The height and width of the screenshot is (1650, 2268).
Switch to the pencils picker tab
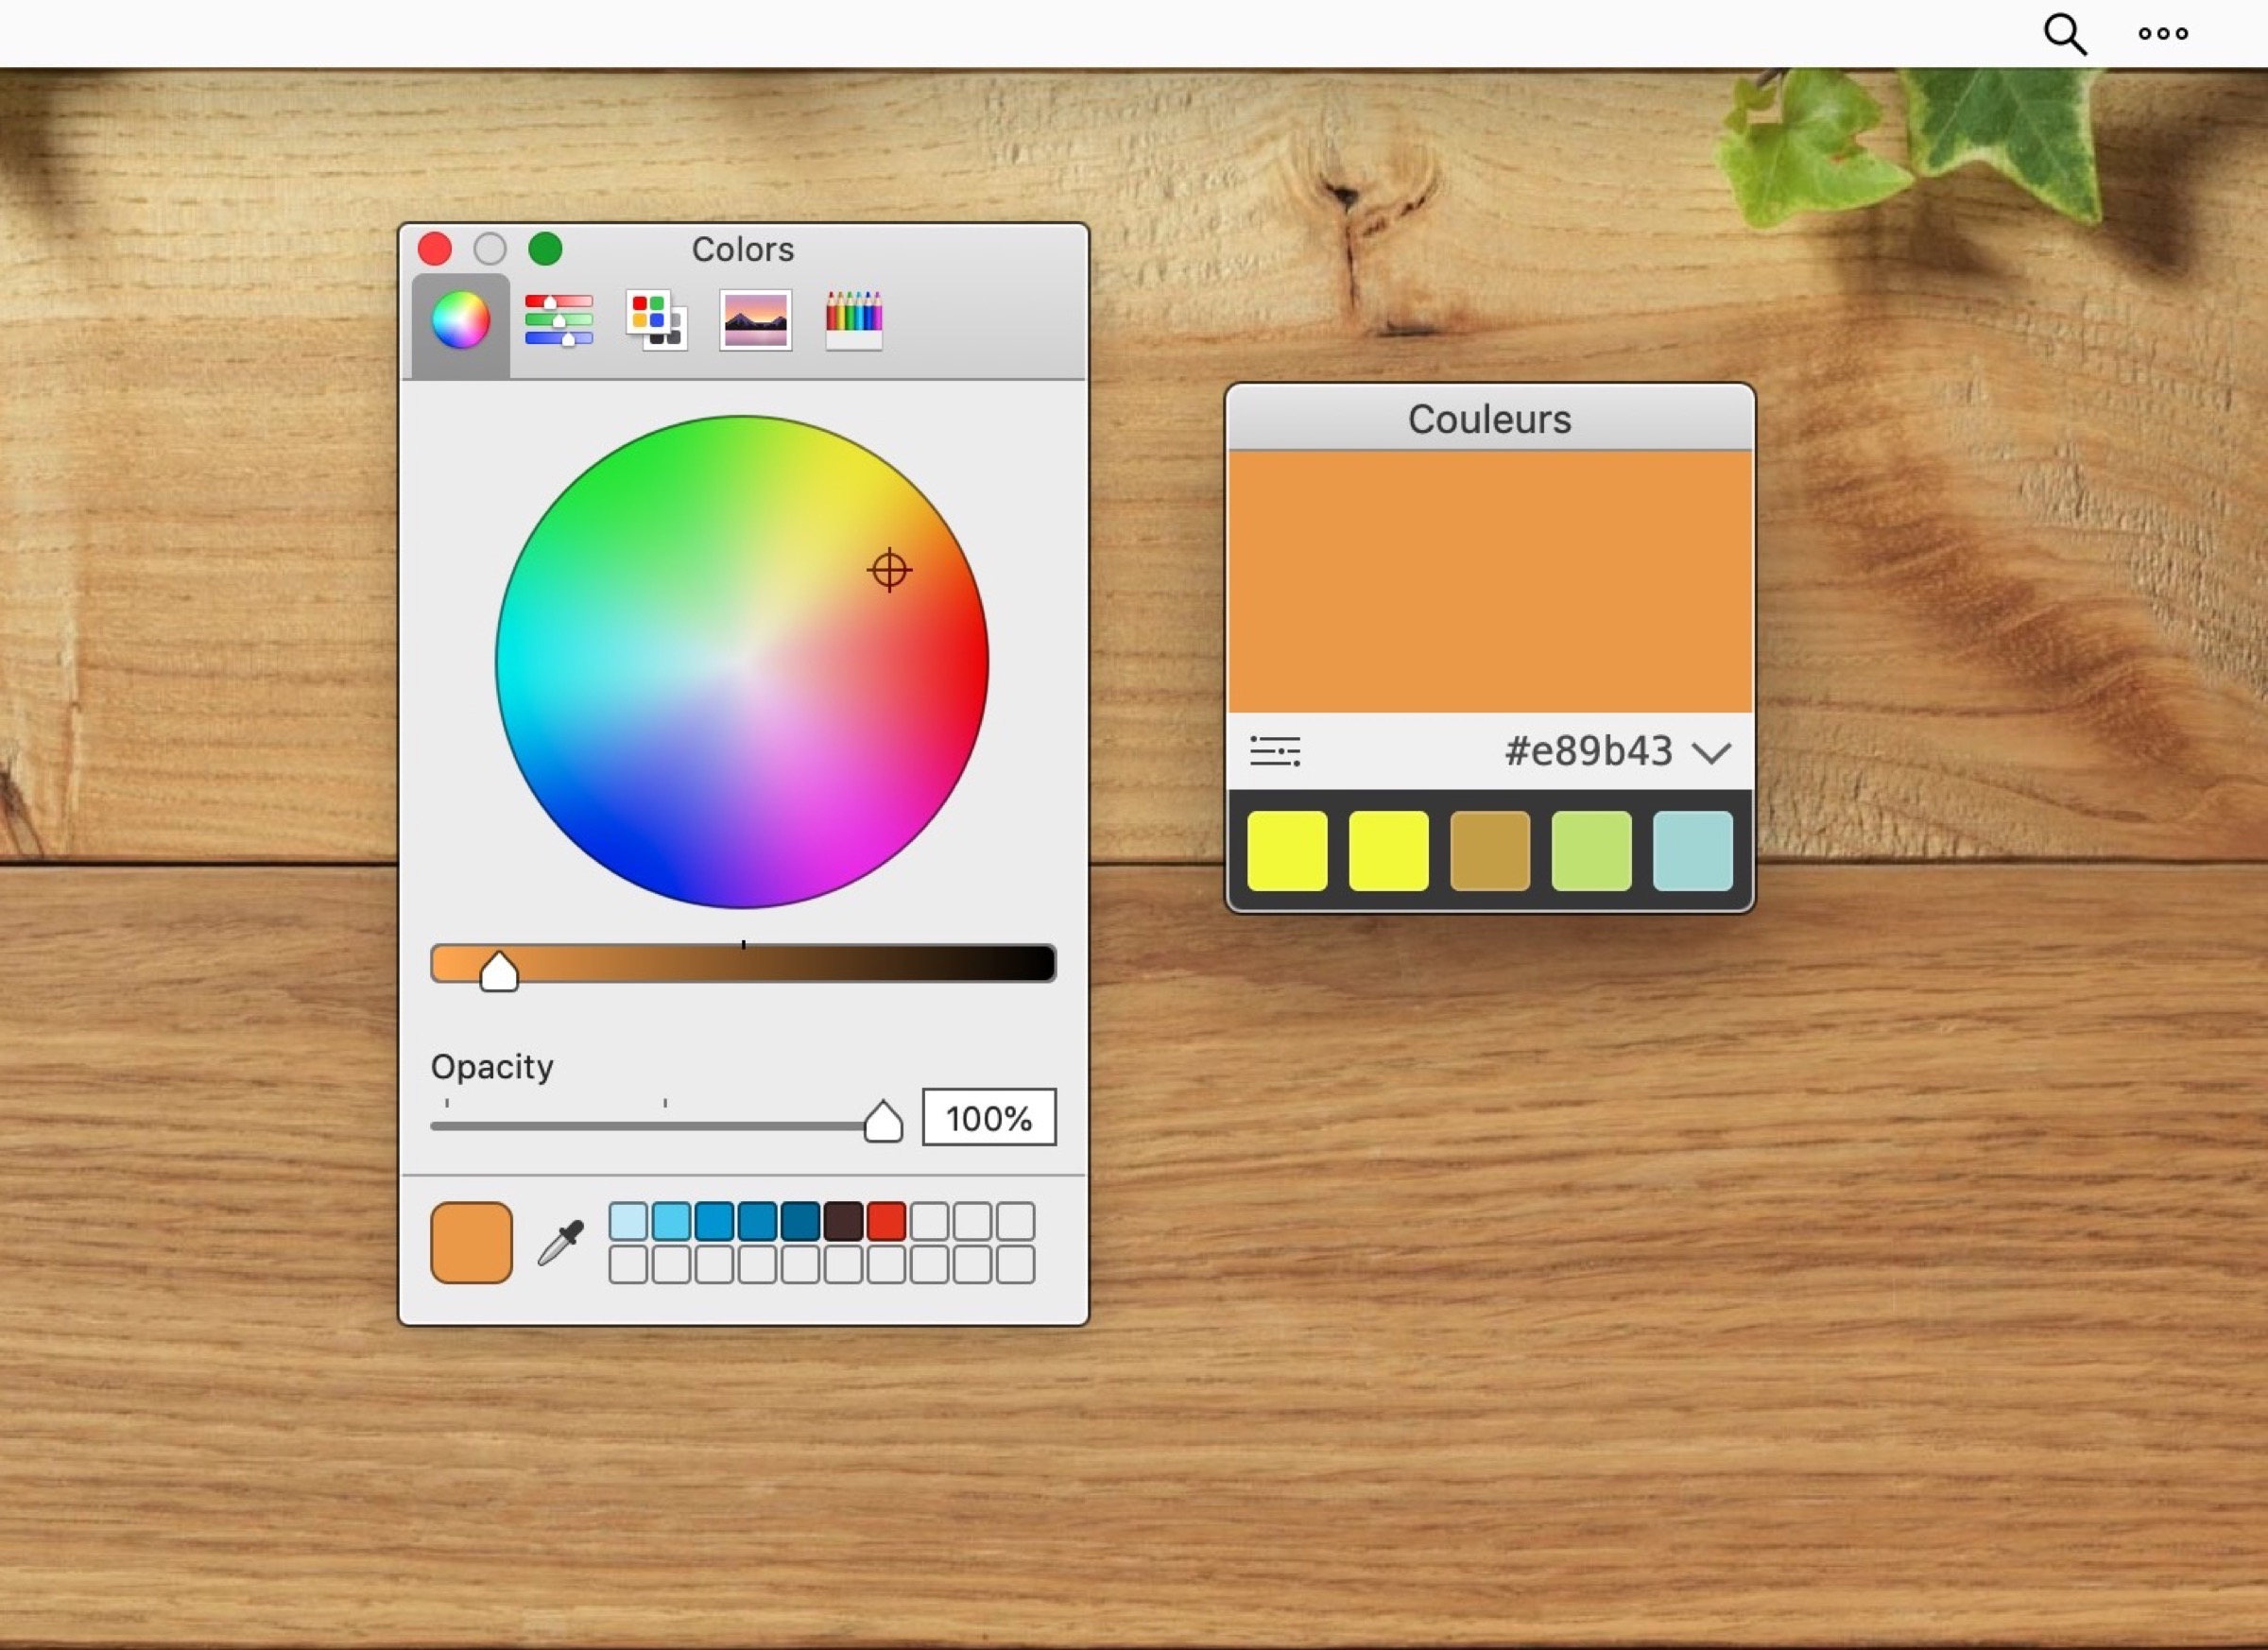pos(853,320)
